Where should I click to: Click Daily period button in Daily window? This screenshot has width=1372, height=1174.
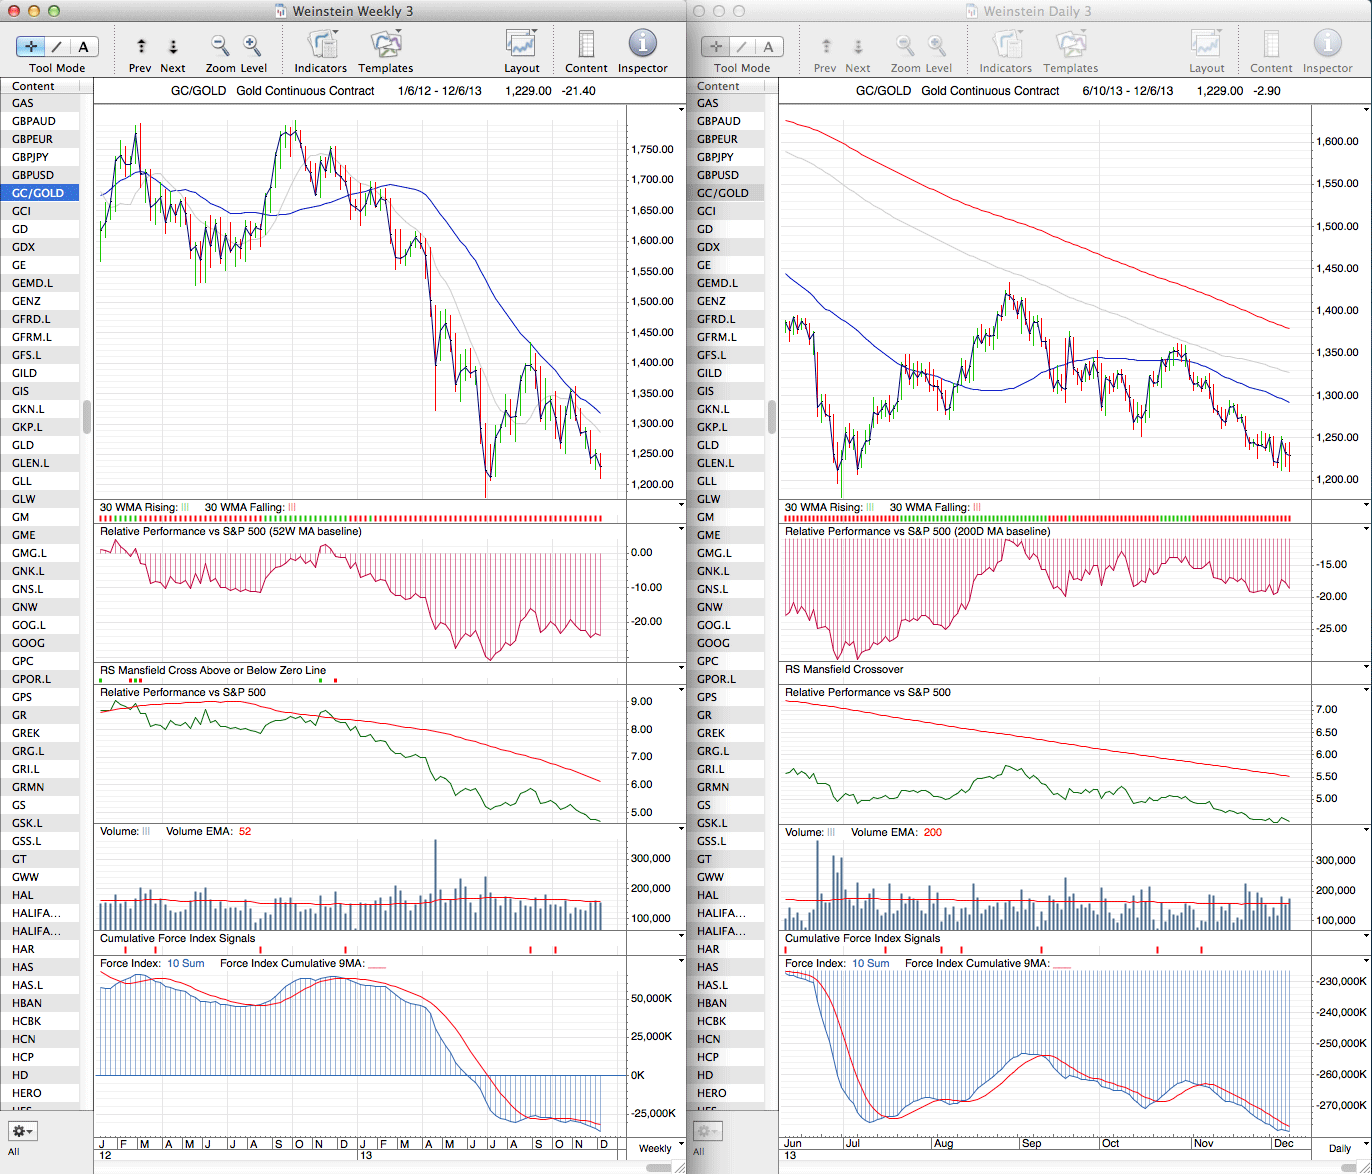click(x=1340, y=1148)
